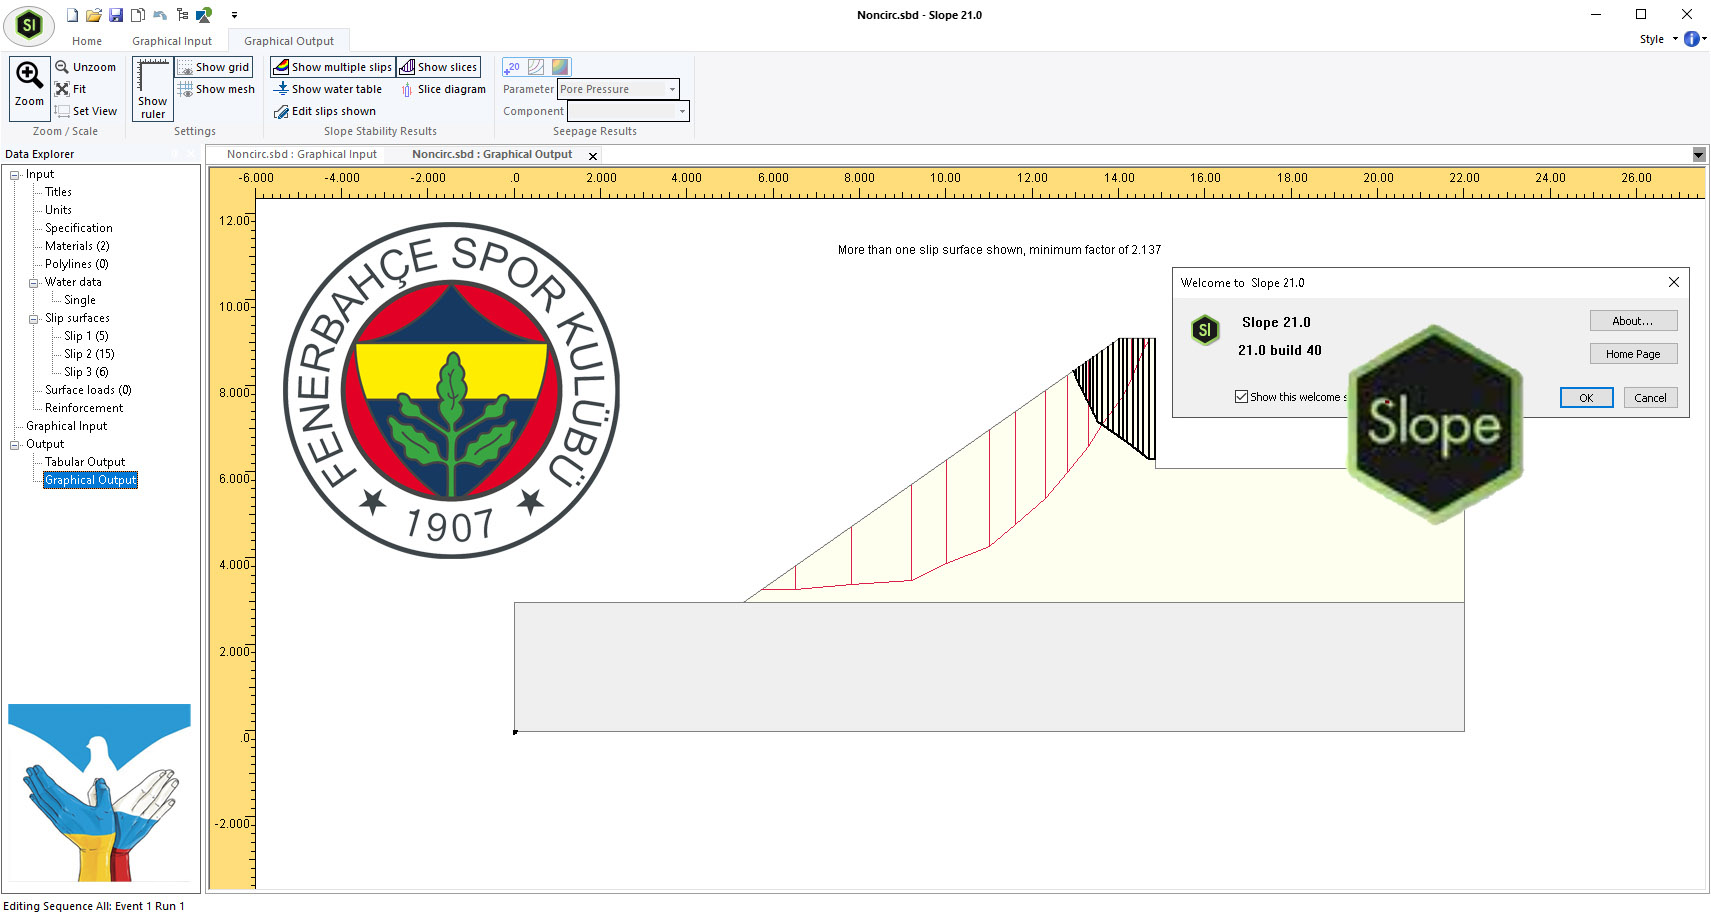1711x919 pixels.
Task: Switch to the Noncirc.sbd Graphical Input tab
Action: click(x=303, y=154)
